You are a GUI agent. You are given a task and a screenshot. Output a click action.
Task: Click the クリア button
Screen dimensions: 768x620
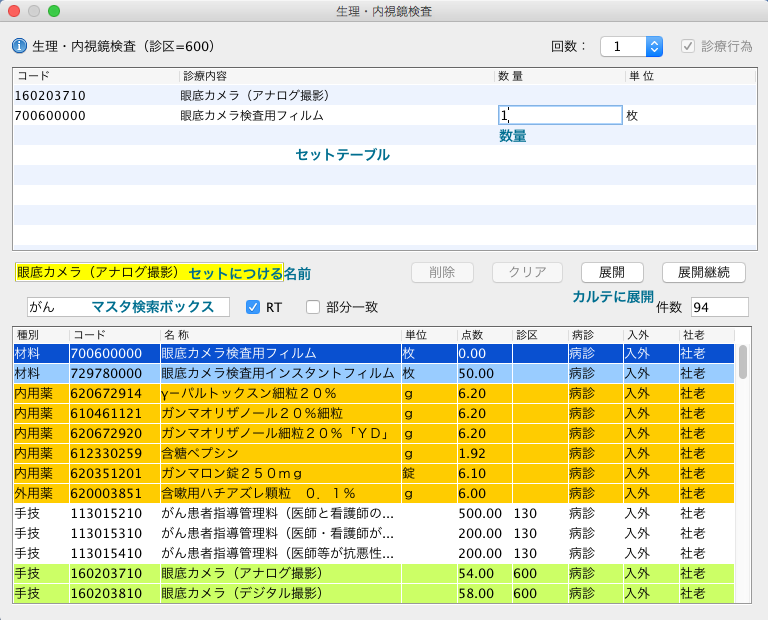click(525, 272)
